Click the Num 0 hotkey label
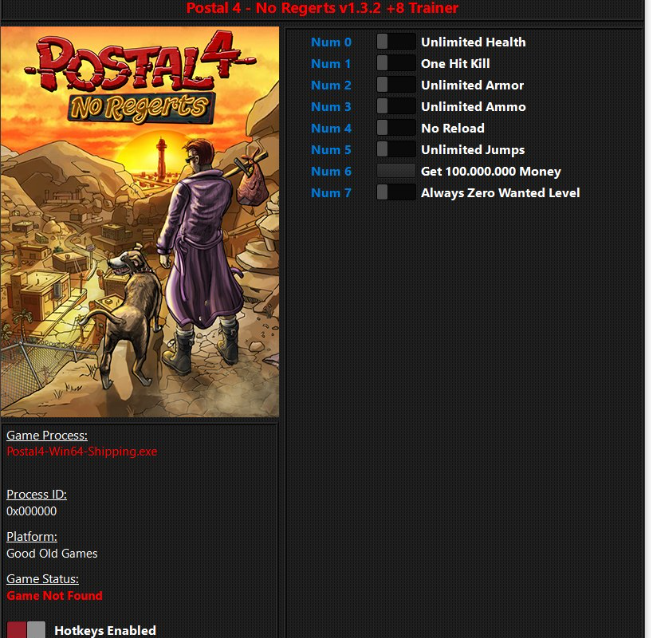The image size is (651, 638). pos(331,42)
